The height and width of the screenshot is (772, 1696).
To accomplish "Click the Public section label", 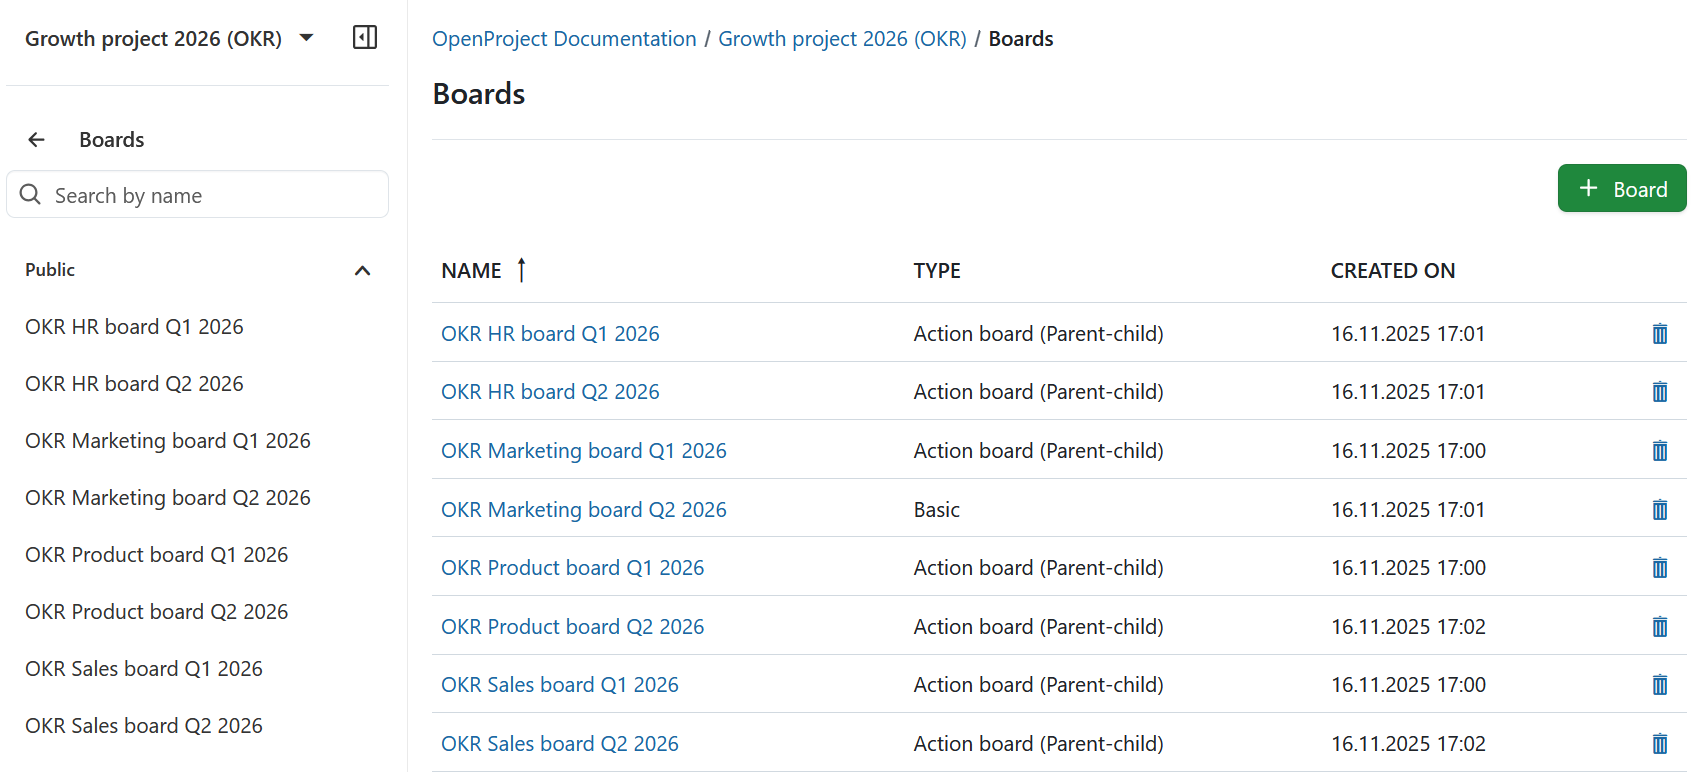I will [50, 270].
